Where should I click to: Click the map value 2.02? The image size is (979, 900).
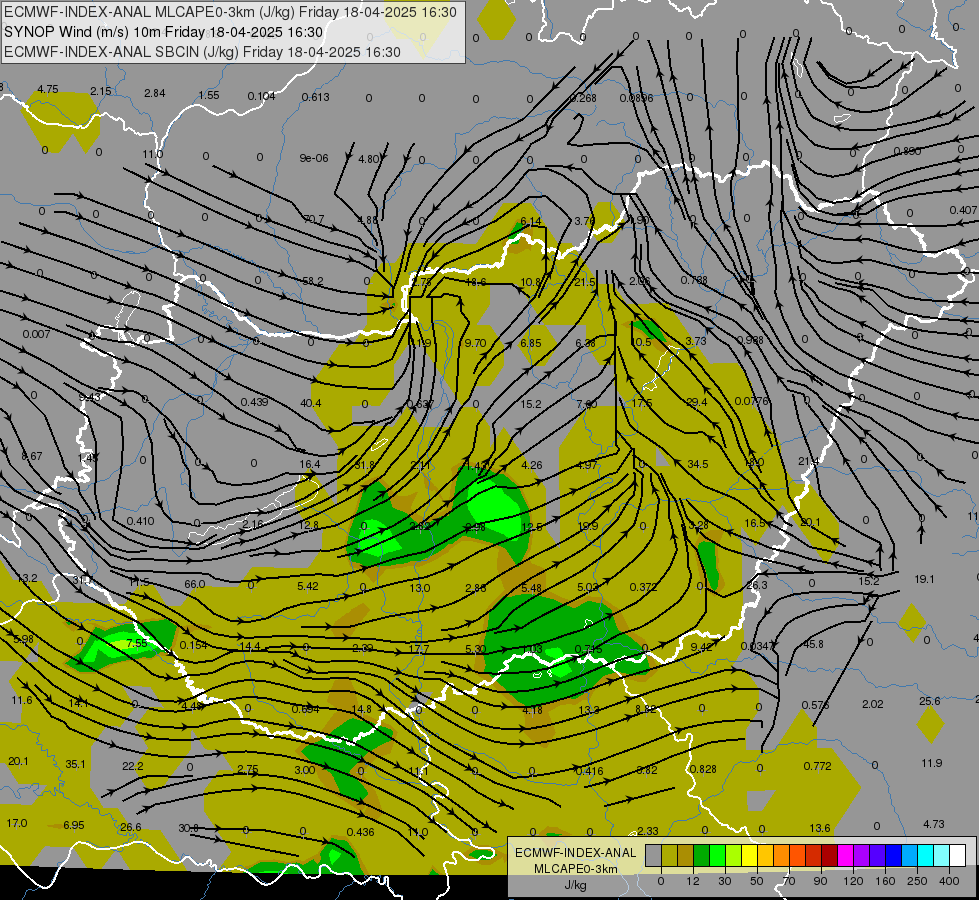tap(872, 704)
